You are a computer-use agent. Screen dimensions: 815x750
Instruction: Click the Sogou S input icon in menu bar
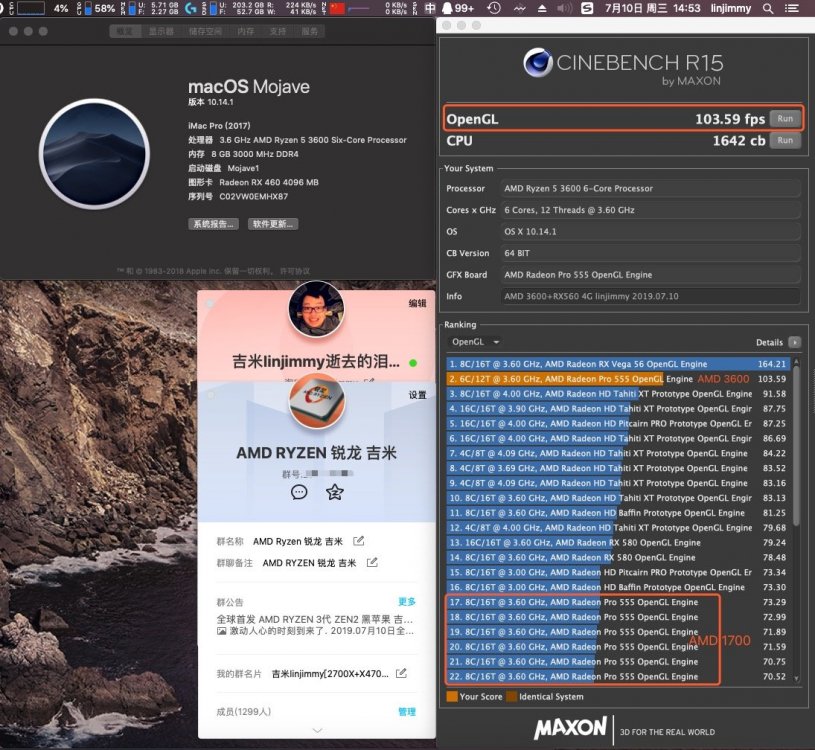(587, 8)
